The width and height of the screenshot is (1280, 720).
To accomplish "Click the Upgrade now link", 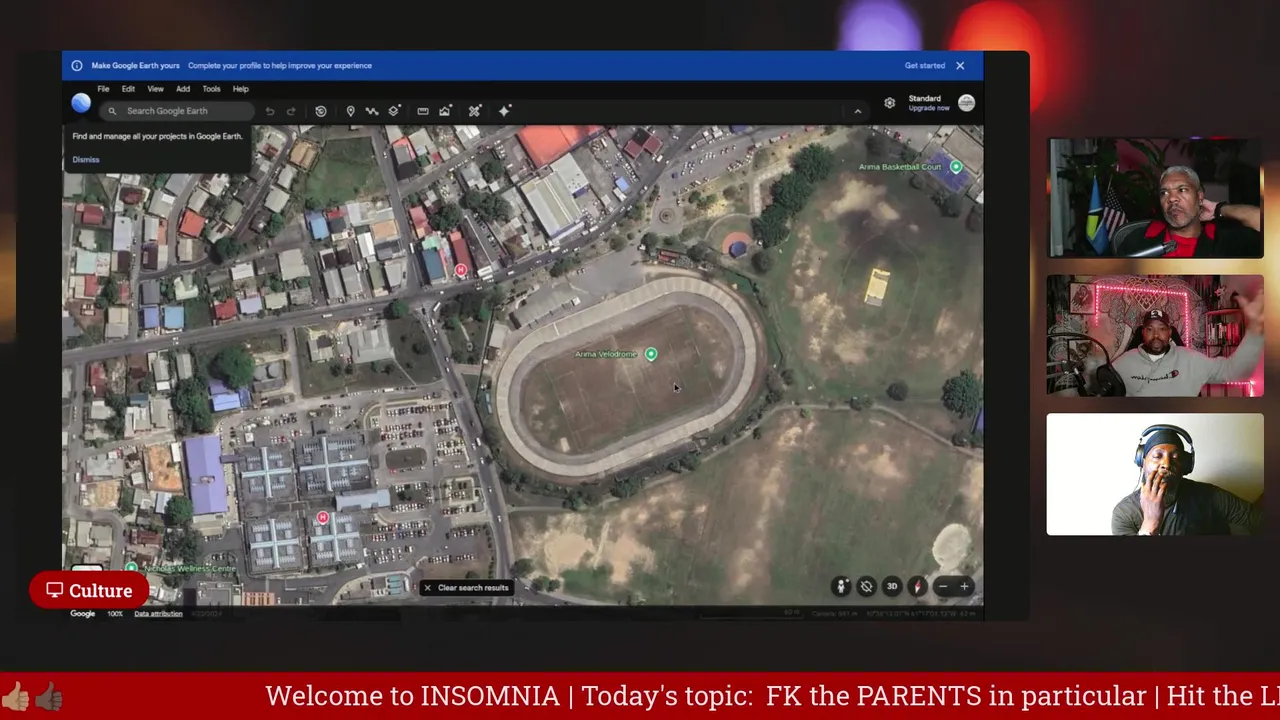I will (x=929, y=108).
